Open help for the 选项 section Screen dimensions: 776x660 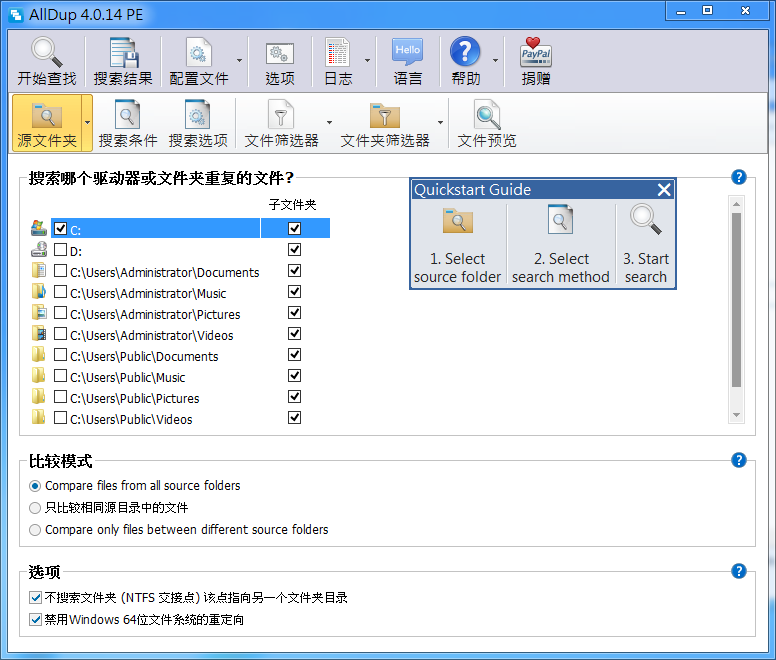tap(738, 570)
